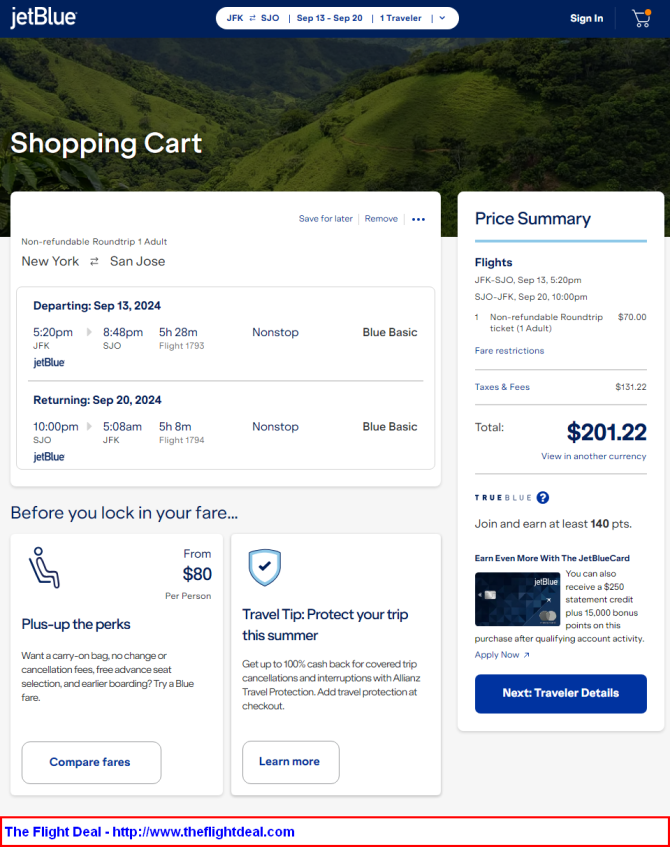Click the shield checkmark travel protection icon

265,567
